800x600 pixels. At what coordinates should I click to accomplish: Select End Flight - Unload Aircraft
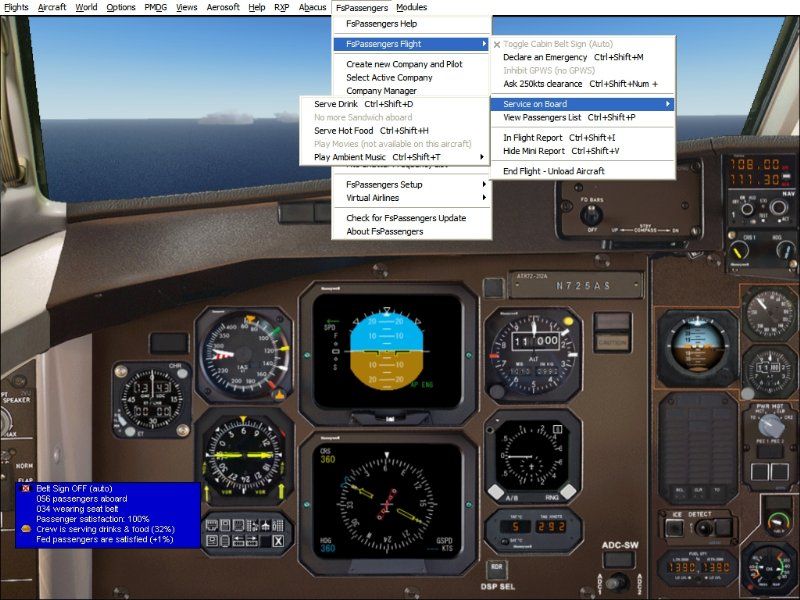pyautogui.click(x=582, y=171)
